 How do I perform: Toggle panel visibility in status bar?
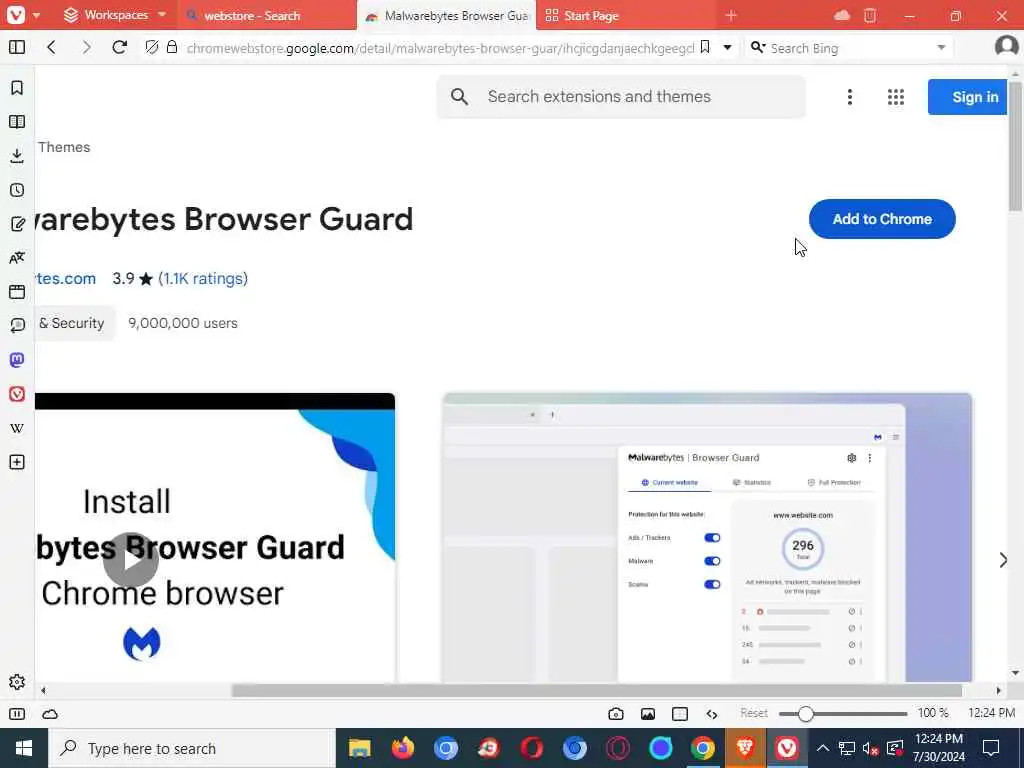click(17, 714)
